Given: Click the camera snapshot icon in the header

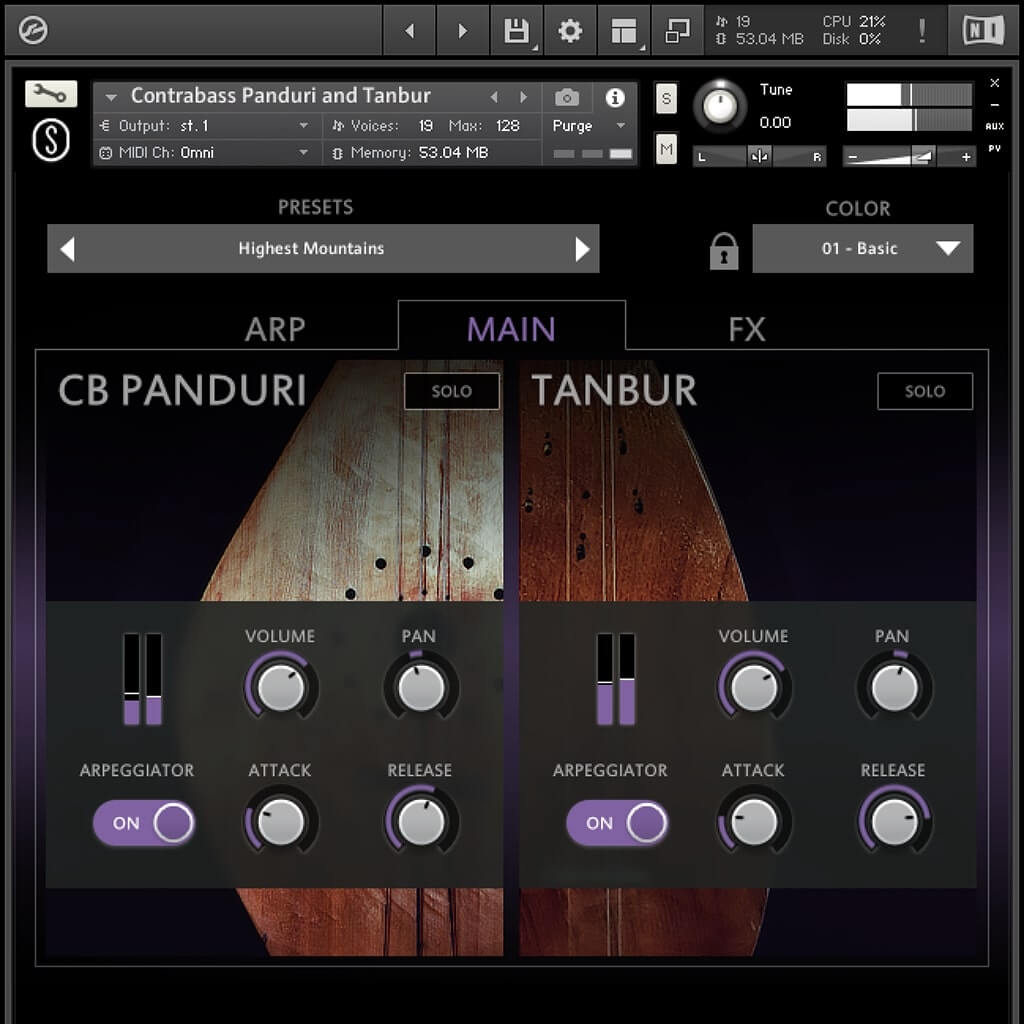Looking at the screenshot, I should tap(568, 96).
